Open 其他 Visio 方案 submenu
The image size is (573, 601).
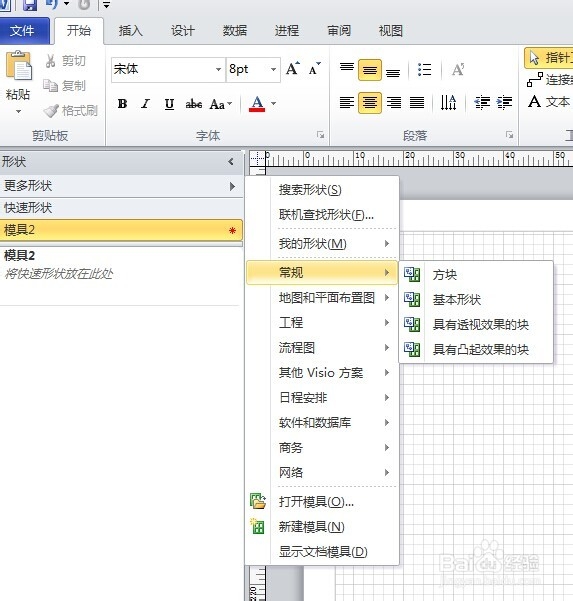coord(322,373)
